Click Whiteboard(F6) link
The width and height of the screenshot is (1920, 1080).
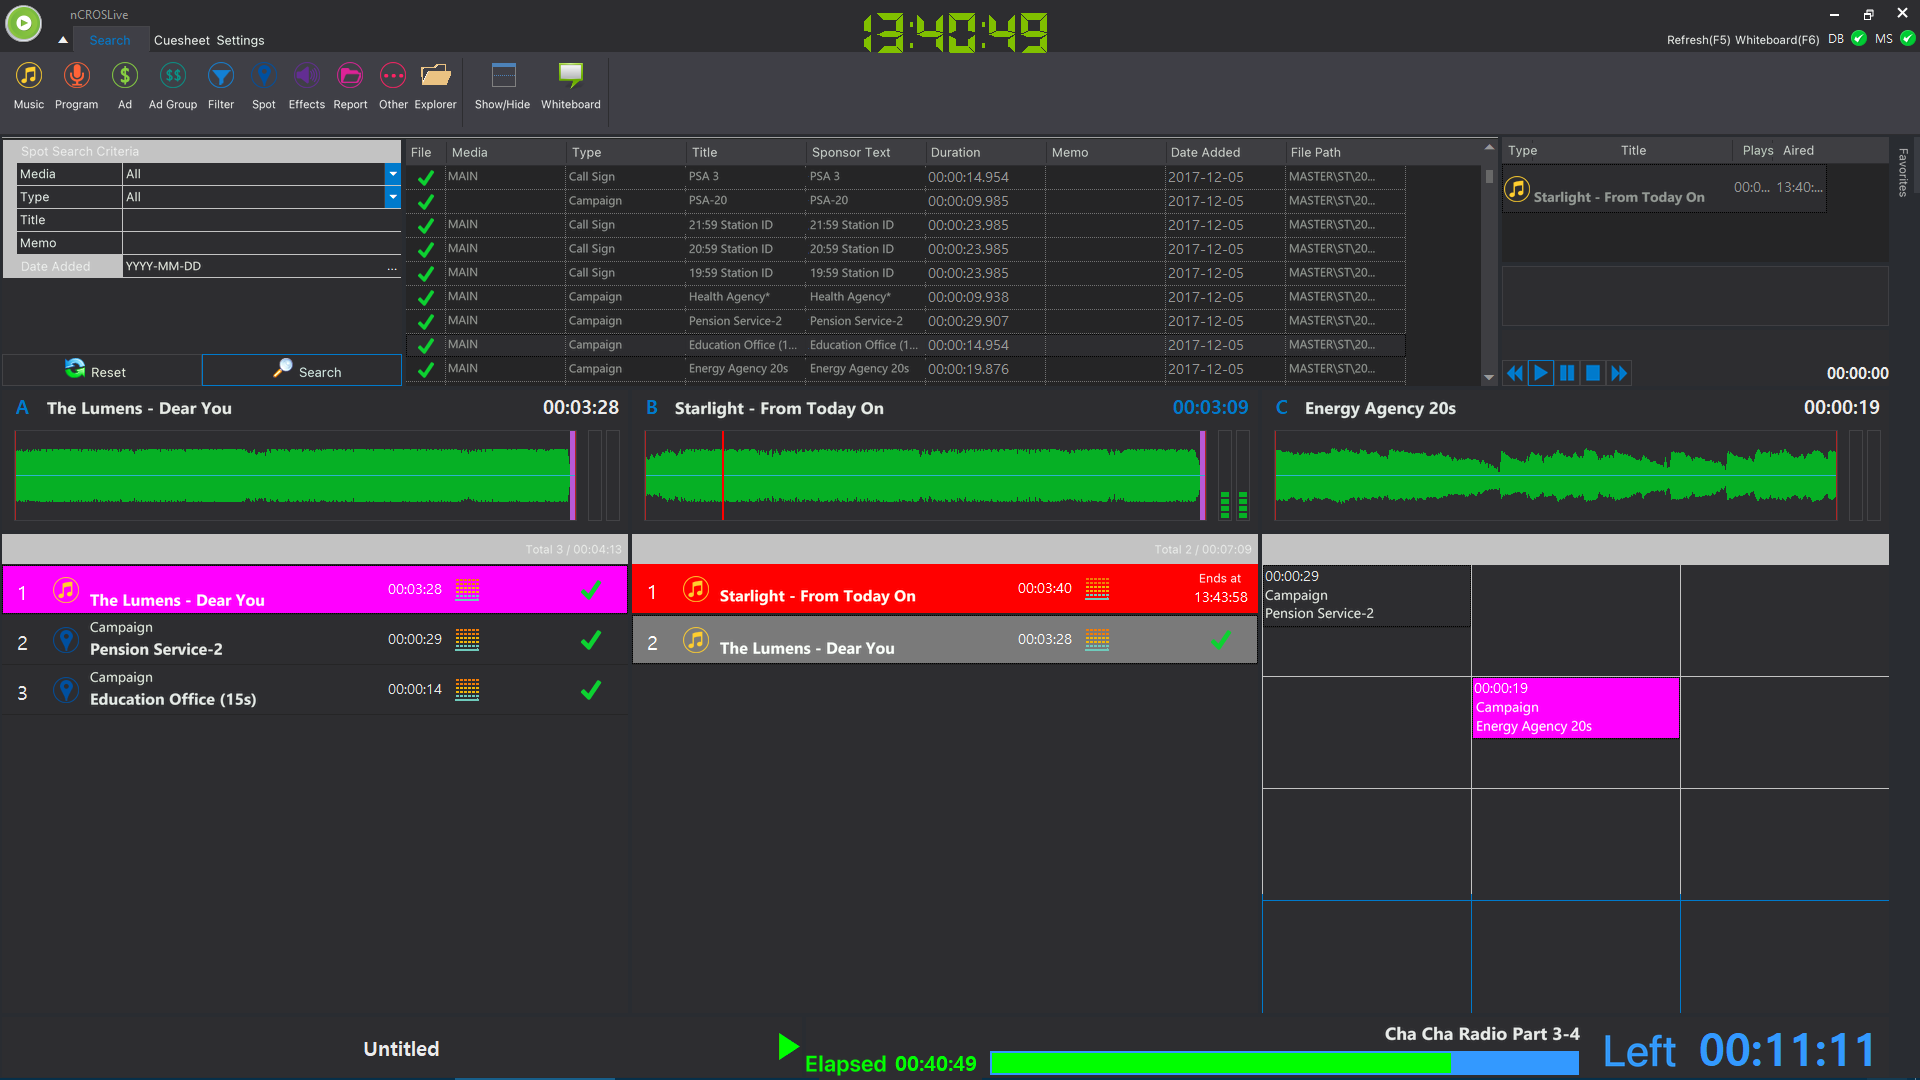point(1777,40)
